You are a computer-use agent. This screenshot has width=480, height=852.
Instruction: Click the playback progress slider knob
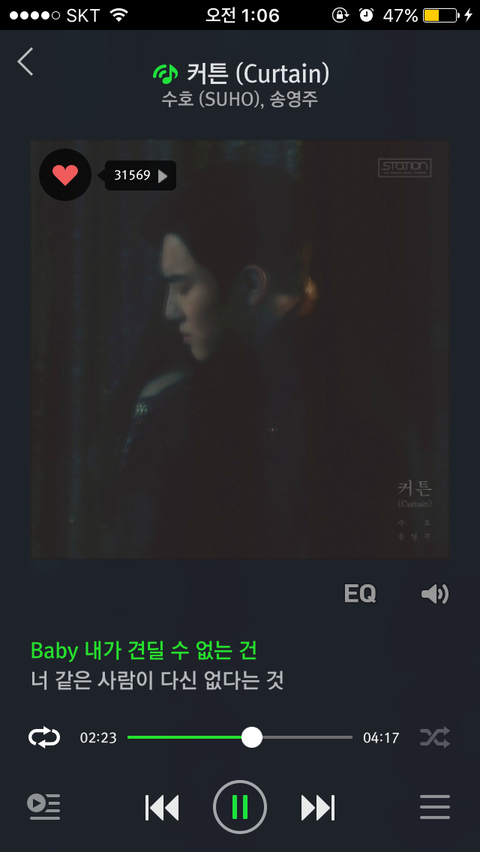252,737
